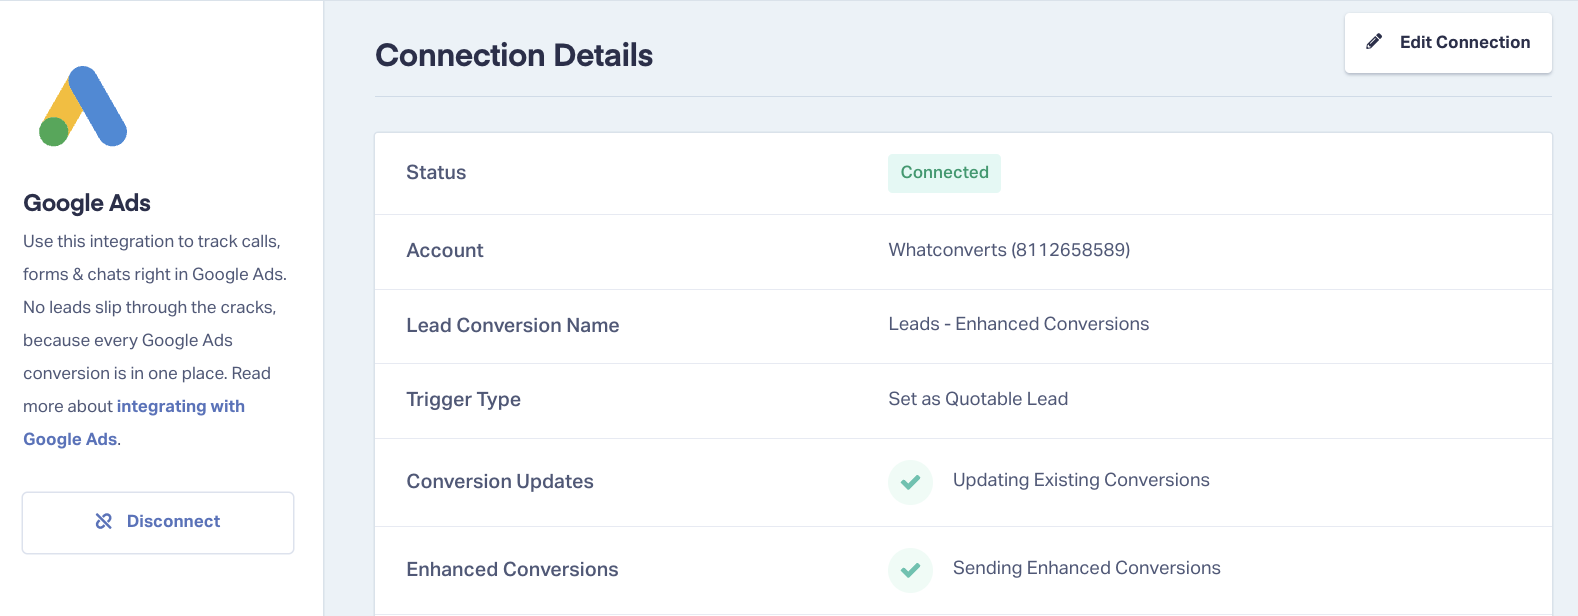Click the 'Set as Quotable Lead' value
The width and height of the screenshot is (1578, 616).
[x=978, y=399]
